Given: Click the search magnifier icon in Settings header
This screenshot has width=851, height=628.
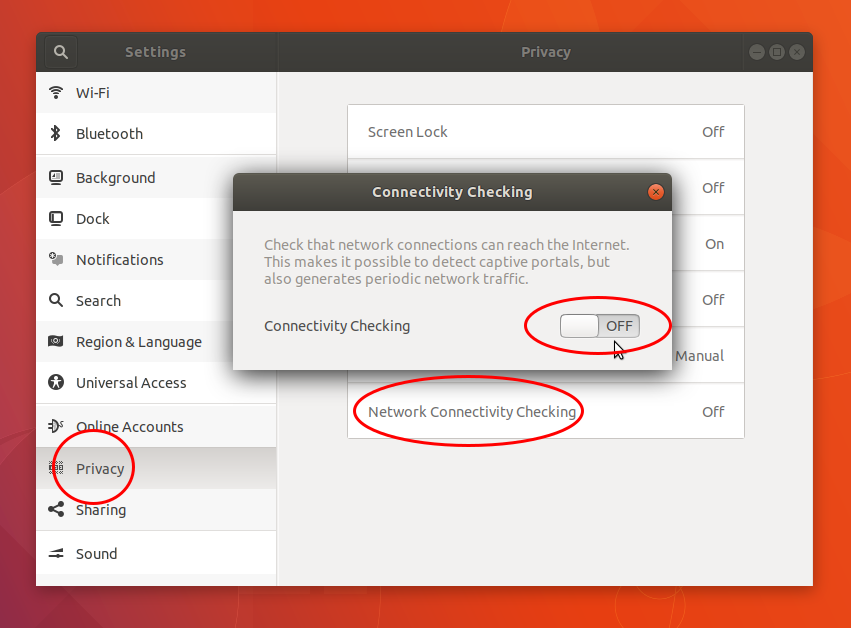Looking at the screenshot, I should coord(61,52).
